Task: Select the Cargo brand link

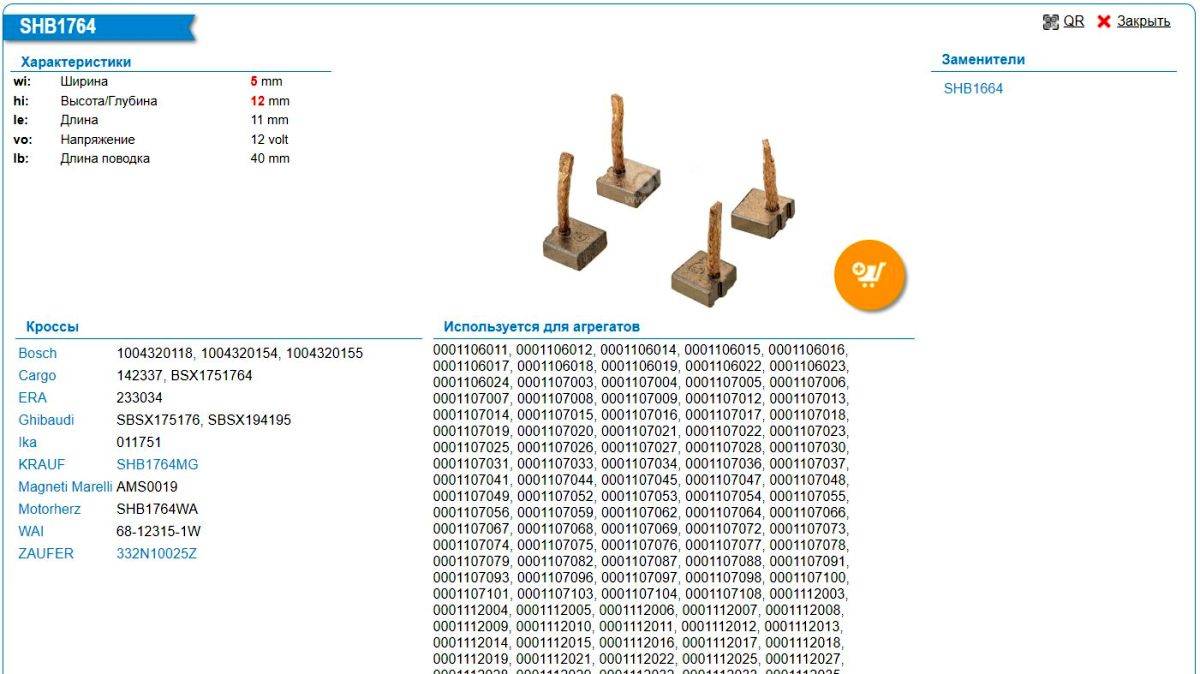Action: click(x=37, y=376)
